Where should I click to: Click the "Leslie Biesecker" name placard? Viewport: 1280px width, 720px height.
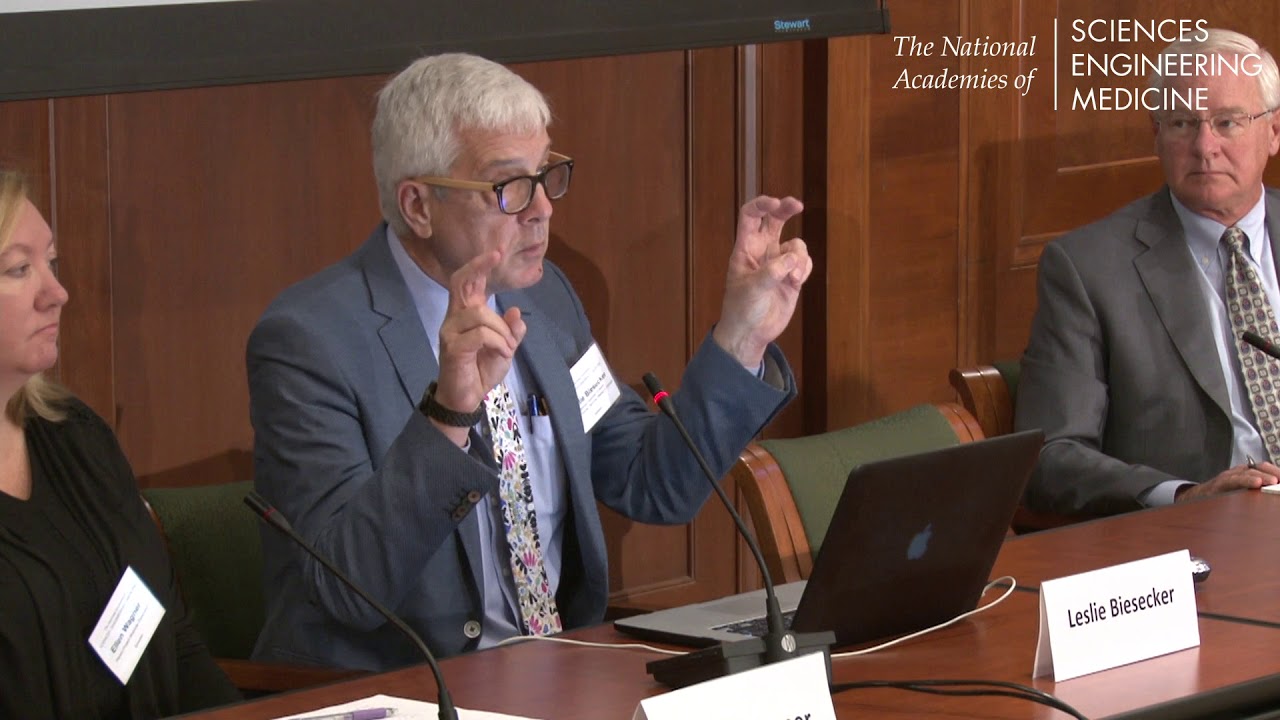point(1116,615)
